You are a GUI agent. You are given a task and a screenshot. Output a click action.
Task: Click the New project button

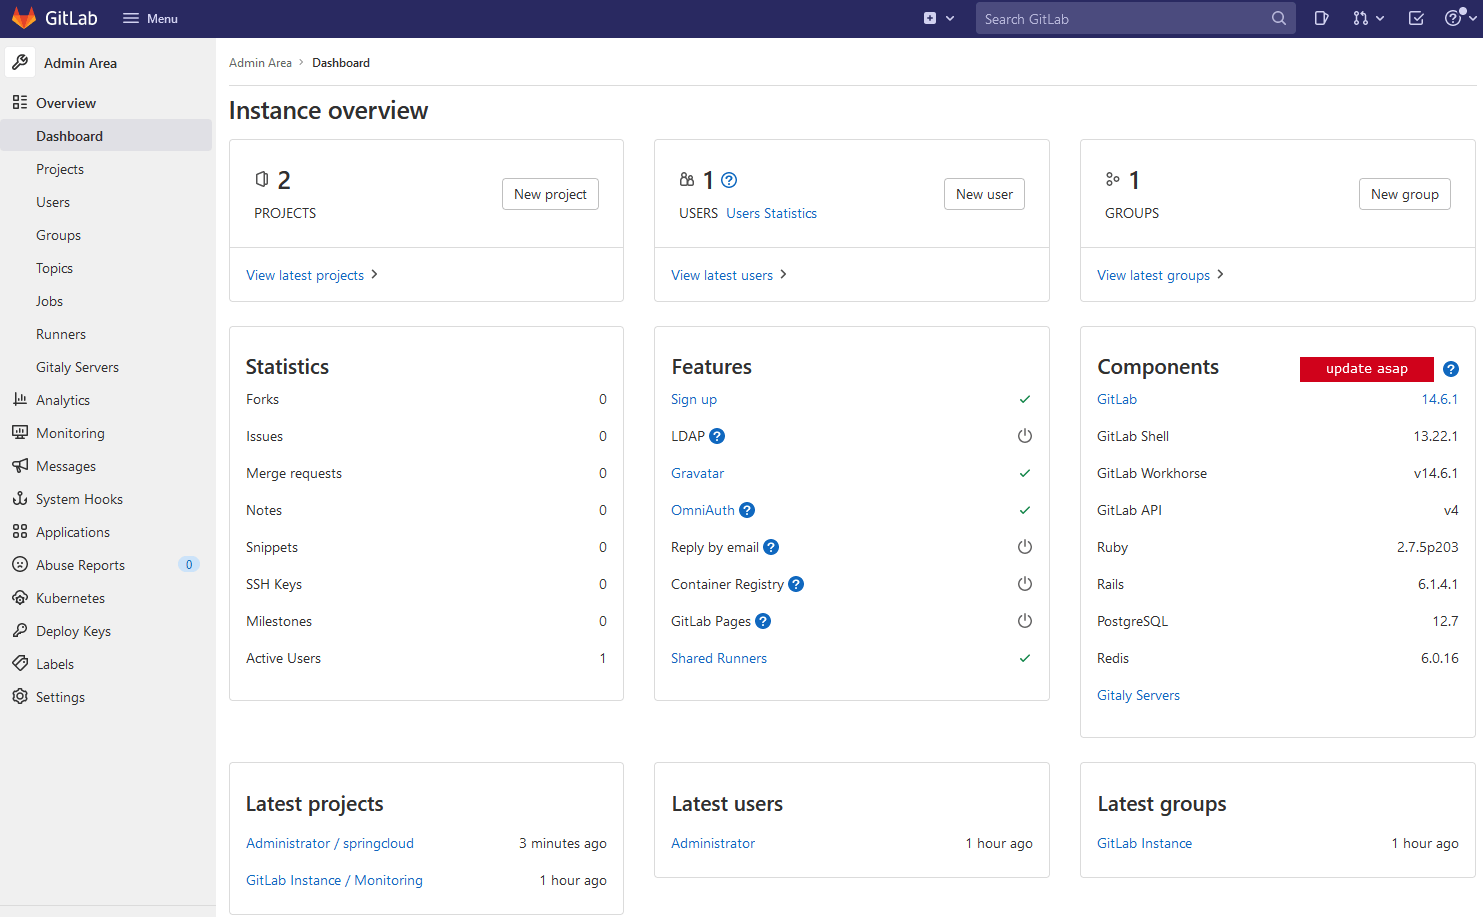(x=550, y=194)
